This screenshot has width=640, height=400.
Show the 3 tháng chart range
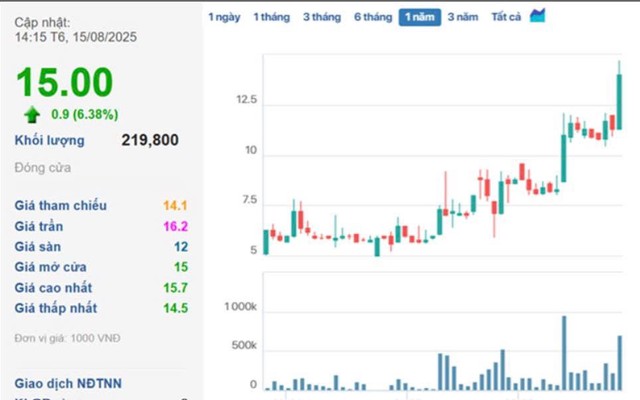point(321,17)
